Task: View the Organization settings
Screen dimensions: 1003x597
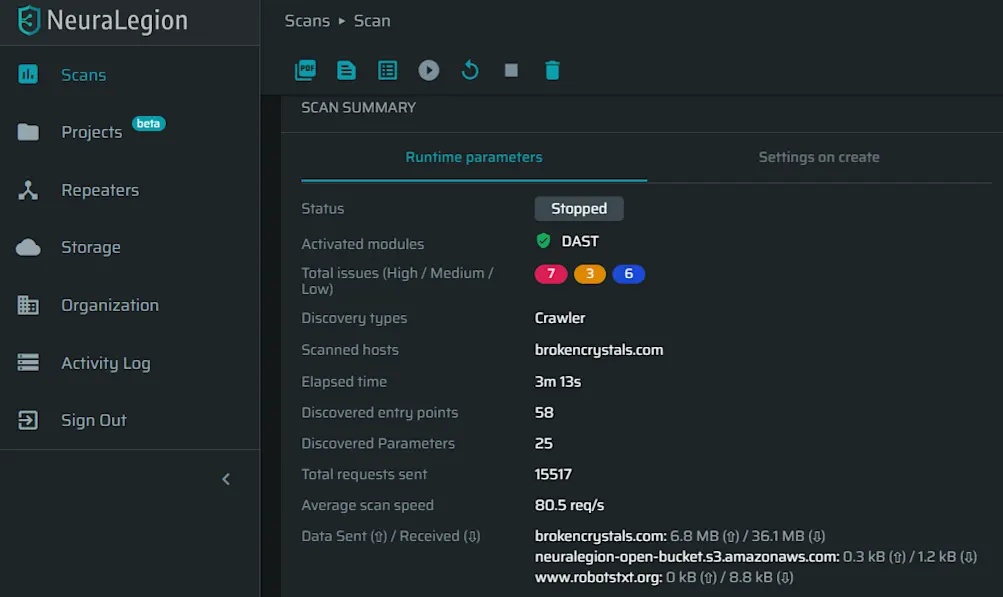Action: (x=110, y=305)
